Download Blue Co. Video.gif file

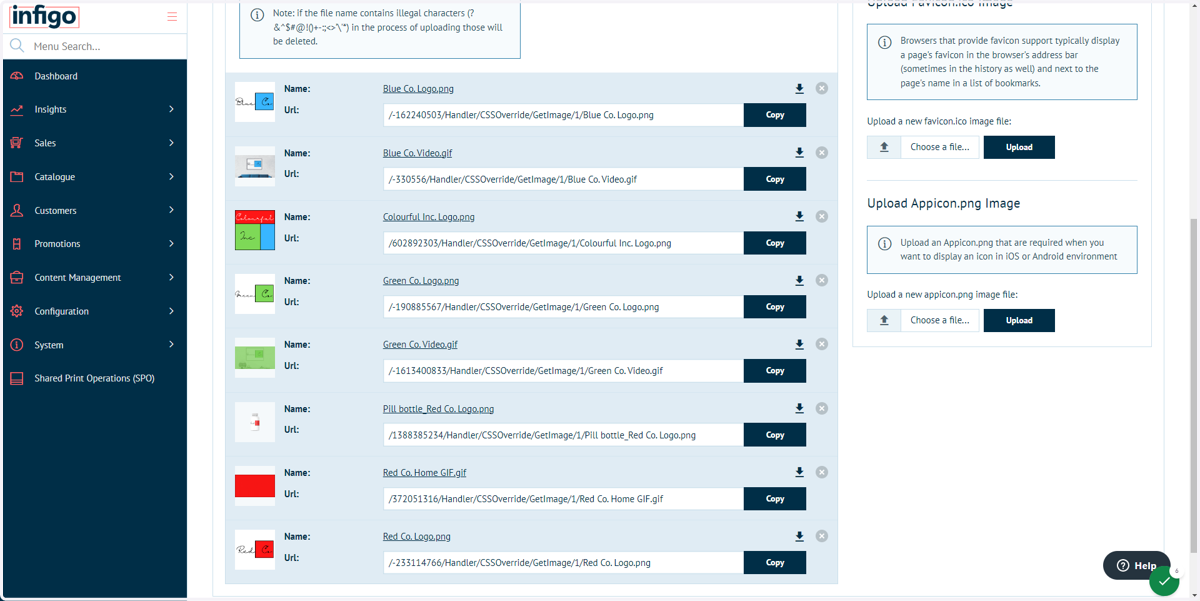click(799, 153)
